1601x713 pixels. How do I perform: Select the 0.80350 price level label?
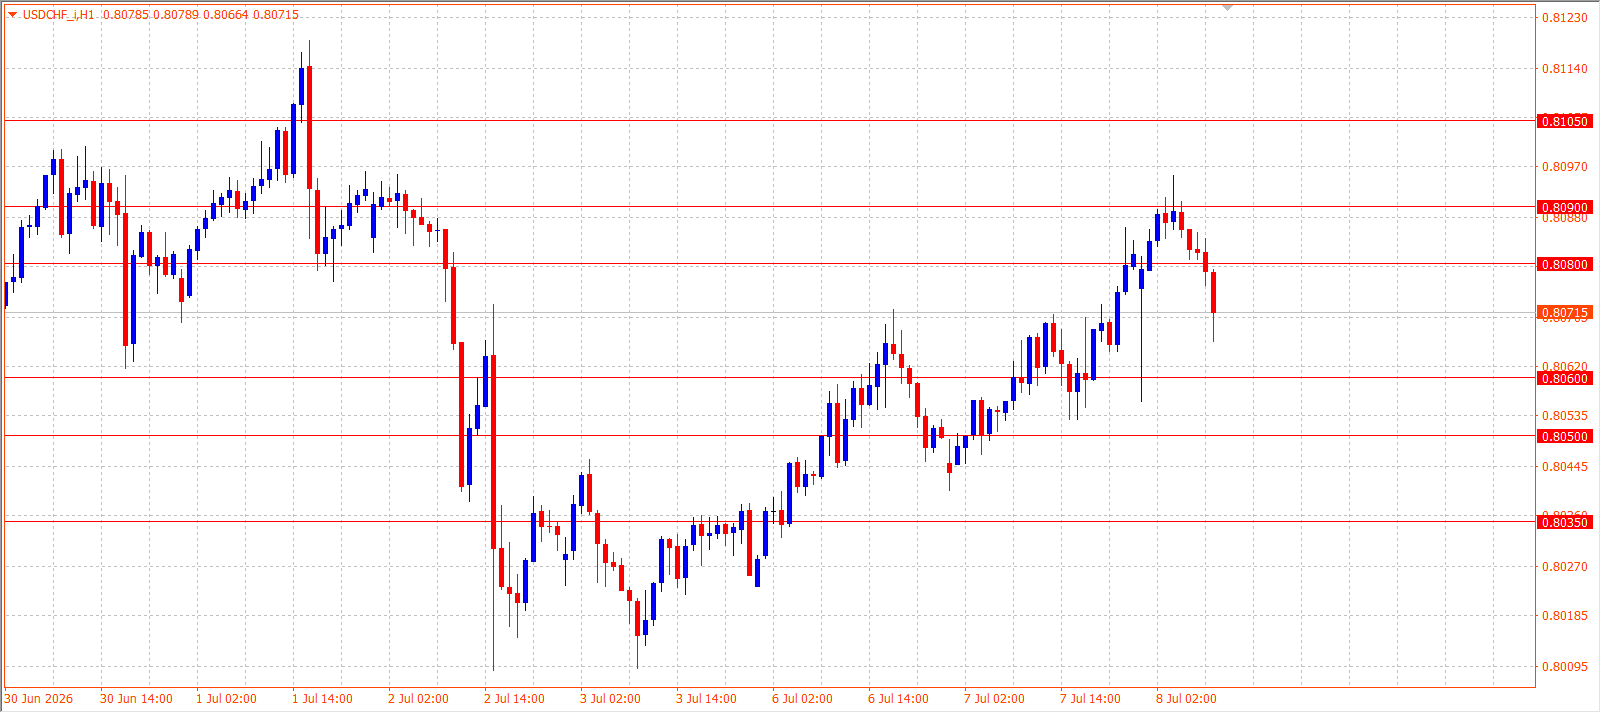click(1564, 523)
